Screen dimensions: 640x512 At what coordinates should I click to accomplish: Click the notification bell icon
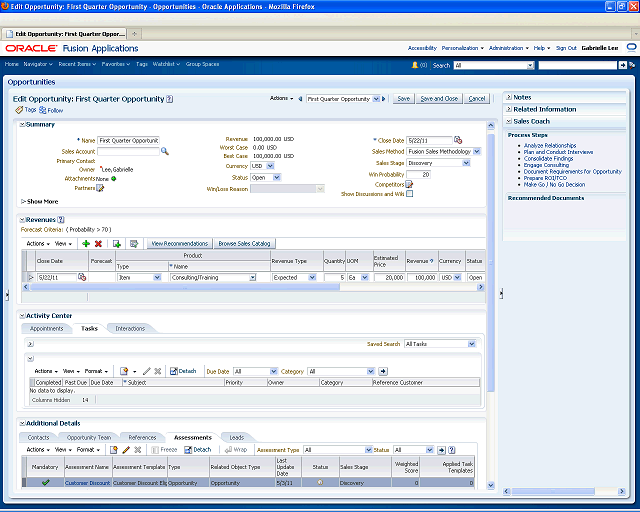pyautogui.click(x=415, y=65)
